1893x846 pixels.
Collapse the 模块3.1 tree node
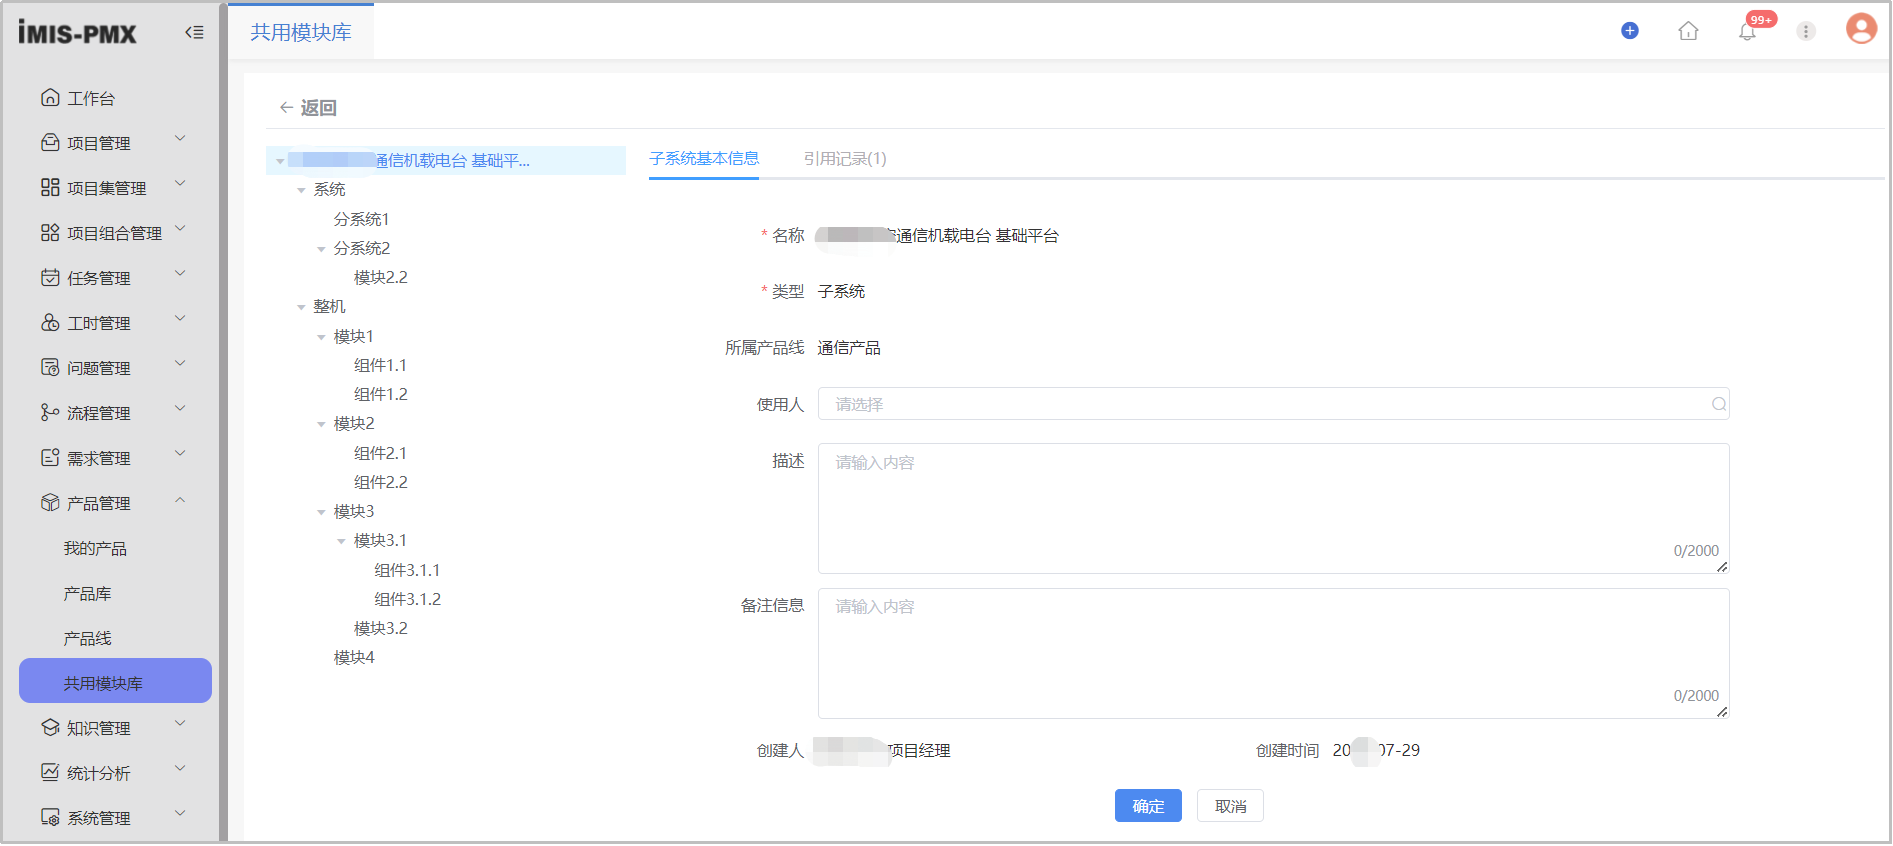click(x=341, y=541)
